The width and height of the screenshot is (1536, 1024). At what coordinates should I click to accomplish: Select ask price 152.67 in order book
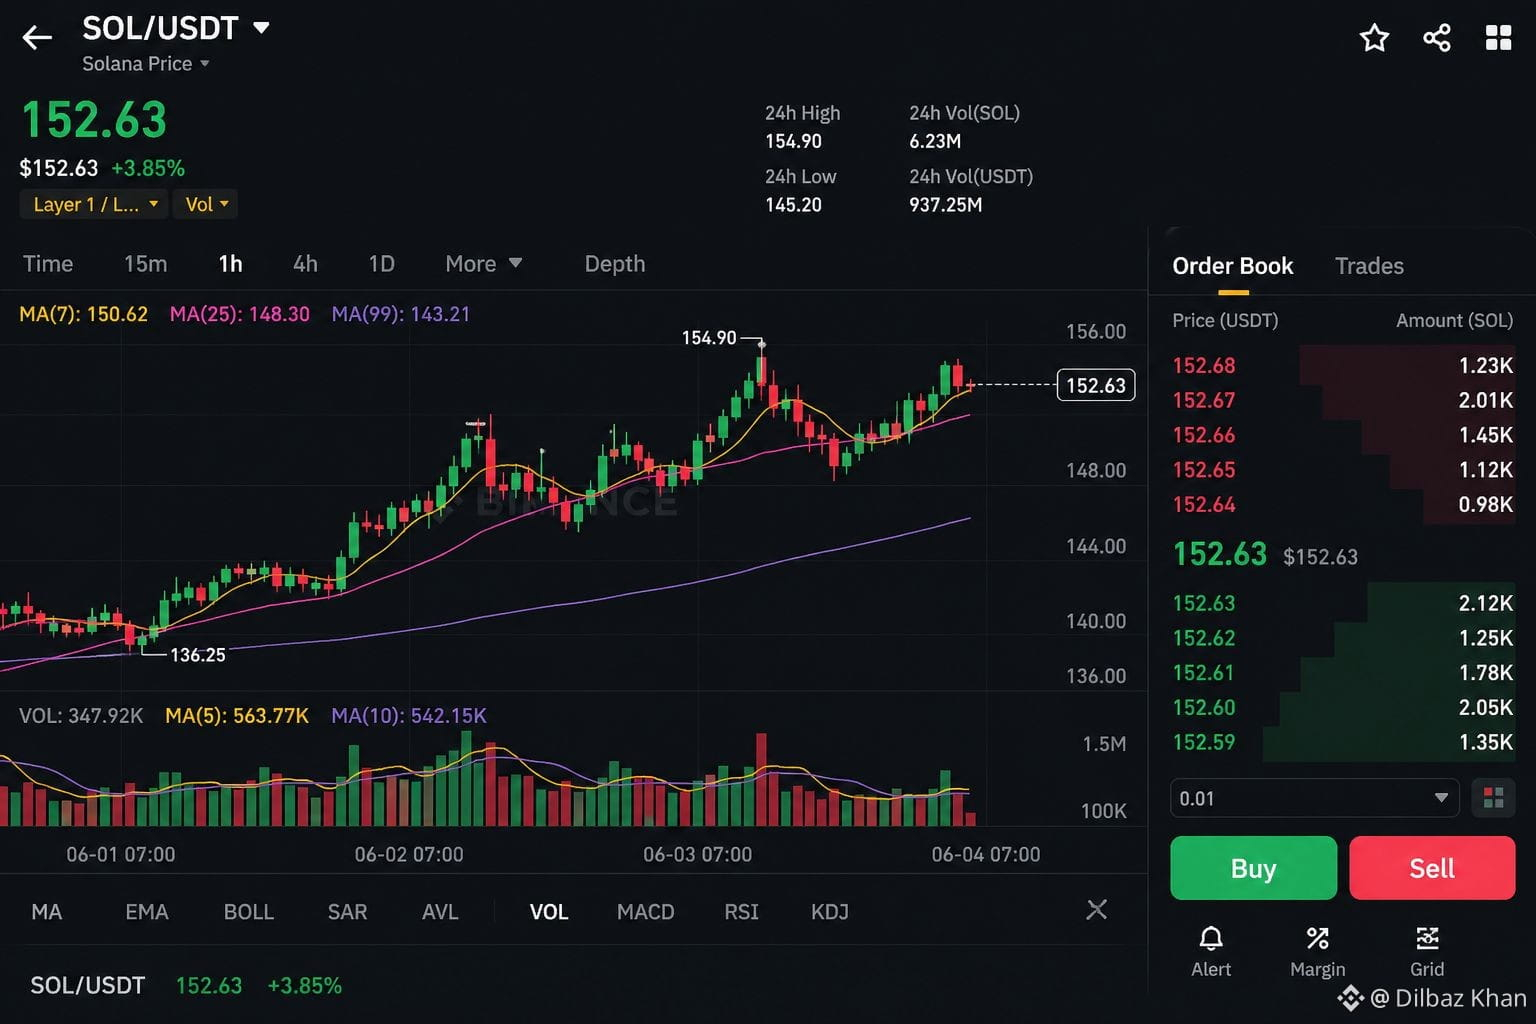pyautogui.click(x=1203, y=400)
